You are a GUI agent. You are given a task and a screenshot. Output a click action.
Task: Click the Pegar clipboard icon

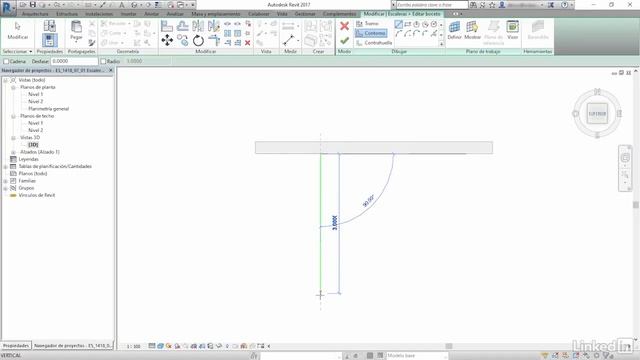pos(76,27)
